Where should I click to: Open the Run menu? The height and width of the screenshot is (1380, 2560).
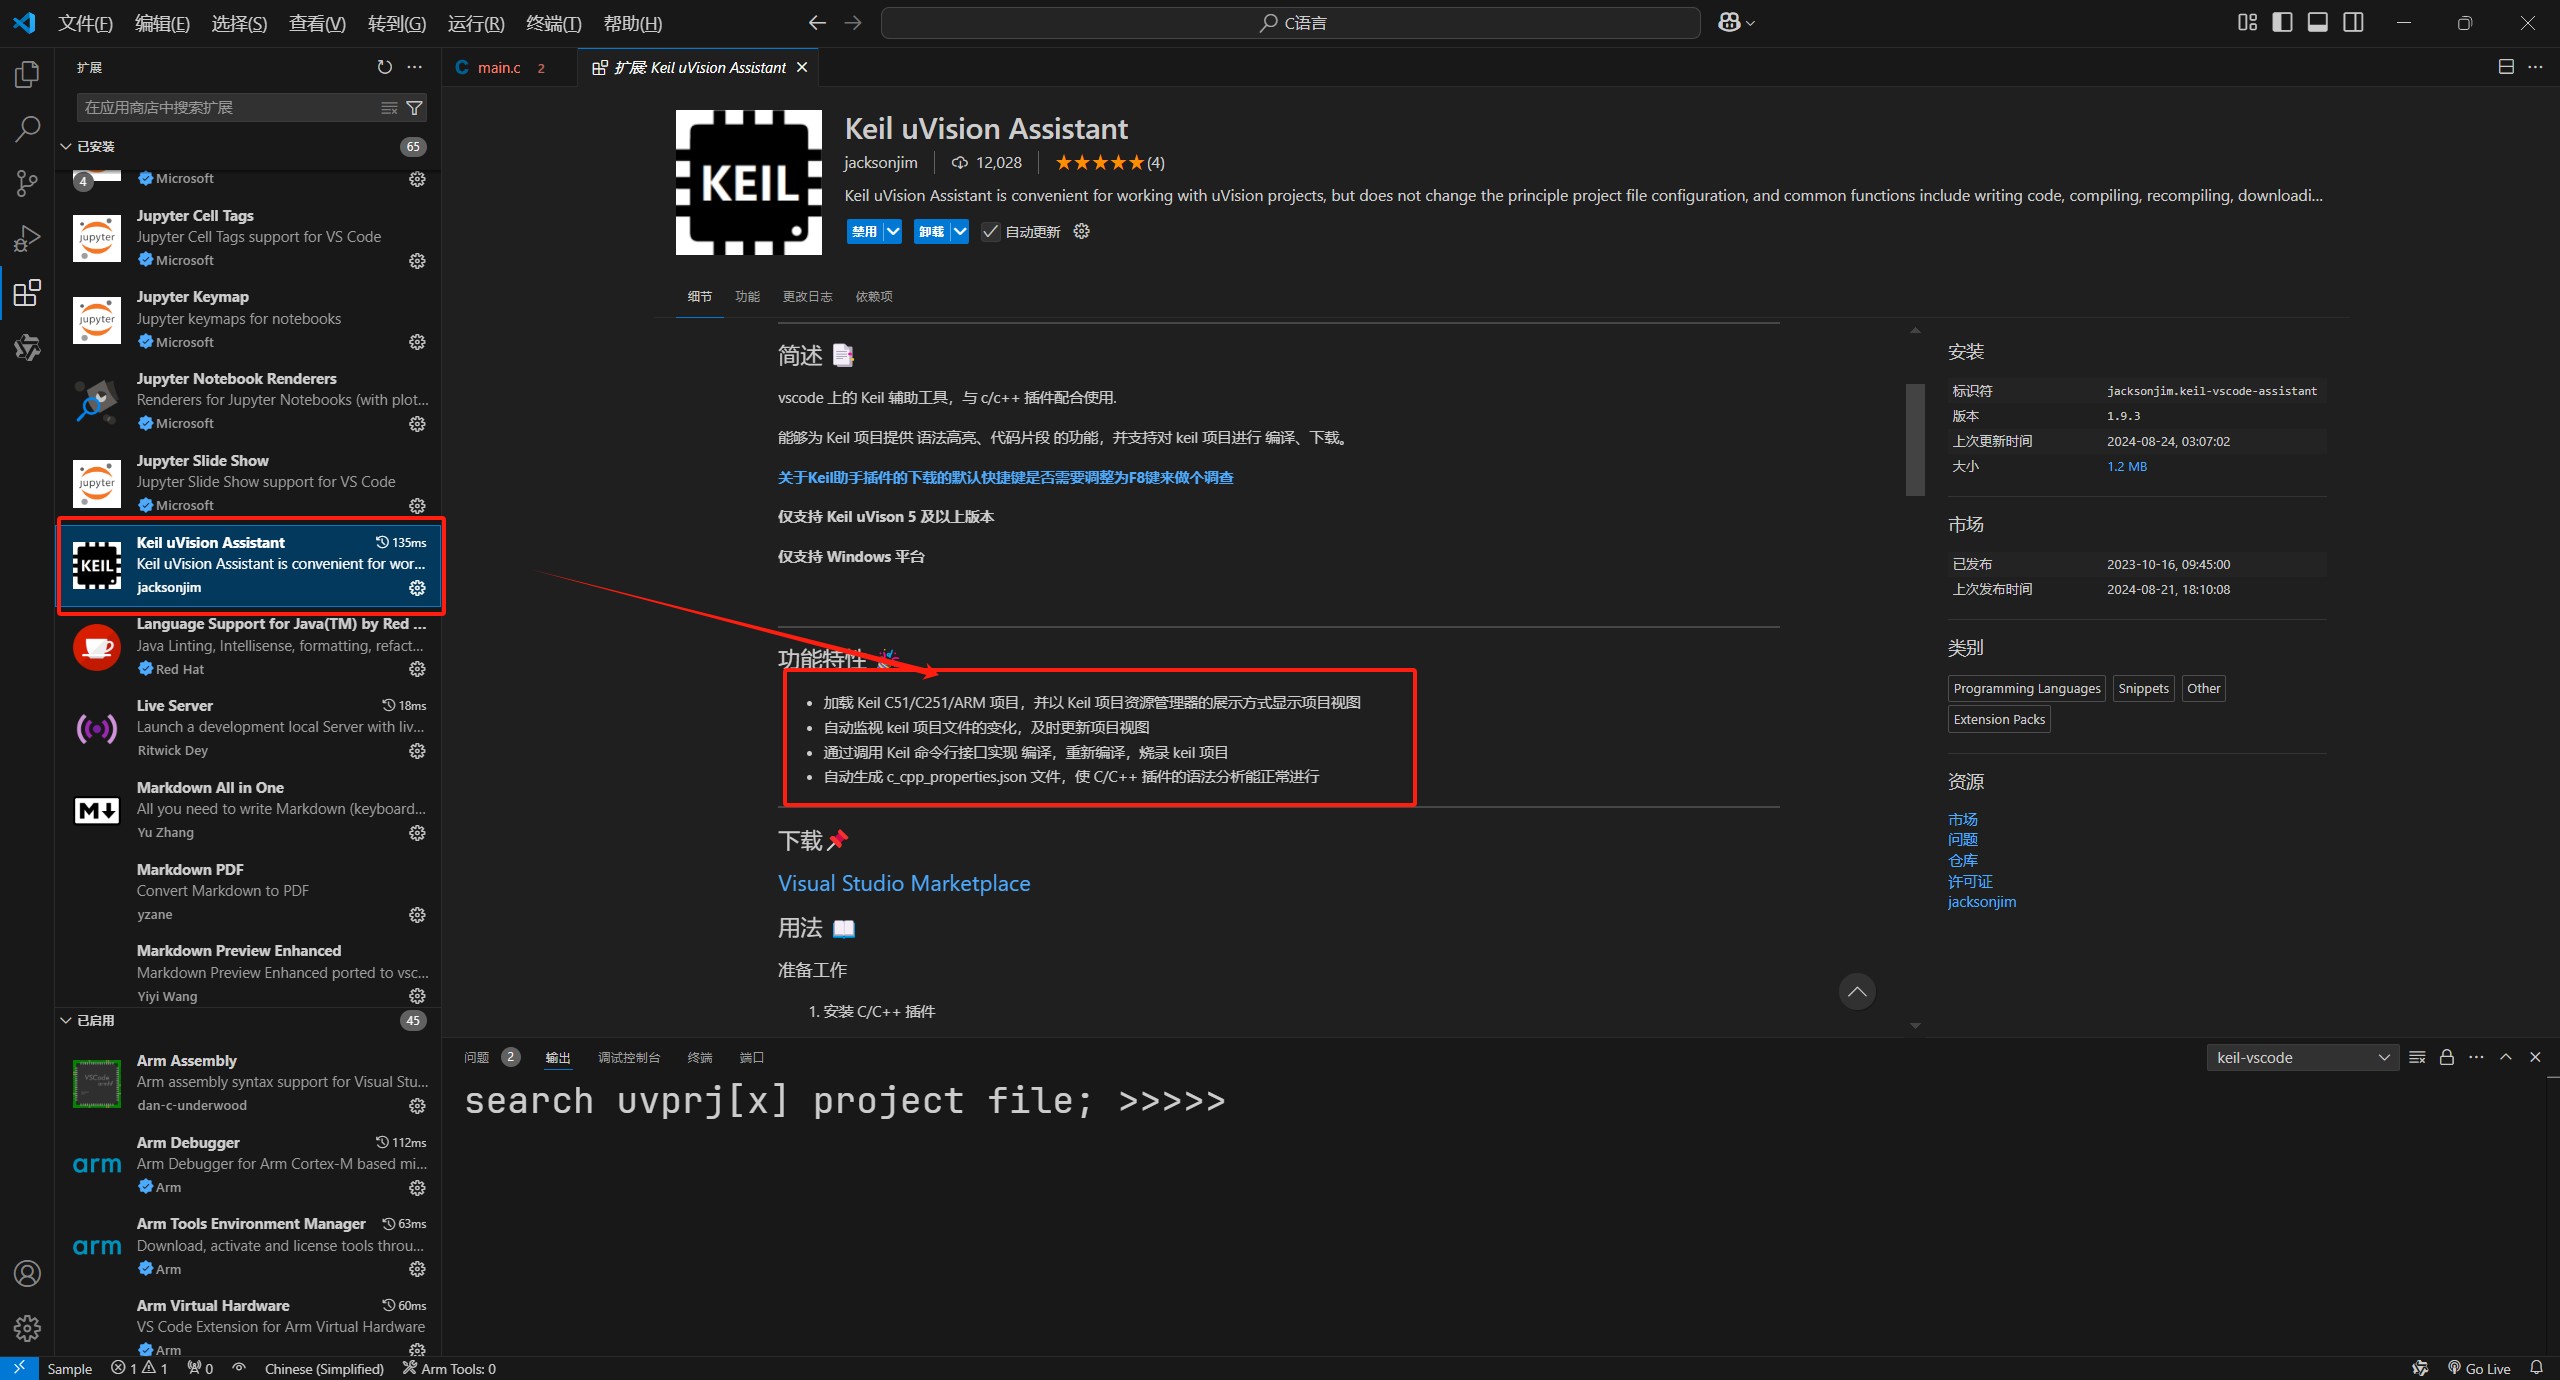click(x=476, y=23)
